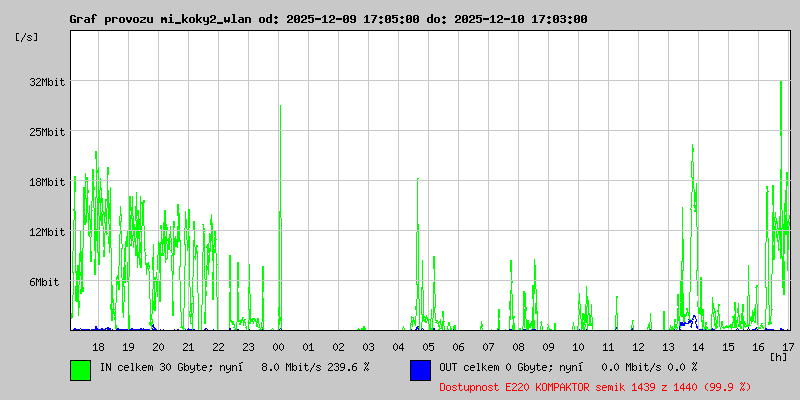Click the hour 23 x-axis label

click(248, 347)
